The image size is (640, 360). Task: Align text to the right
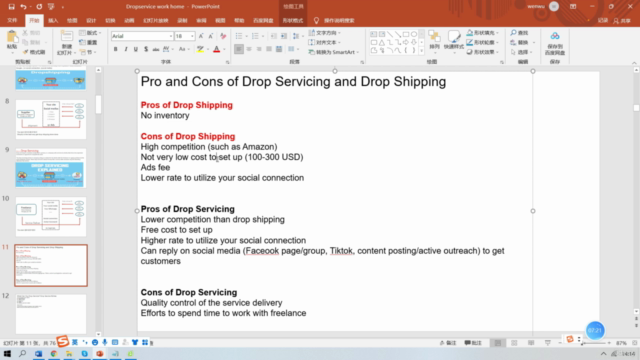pyautogui.click(x=259, y=49)
